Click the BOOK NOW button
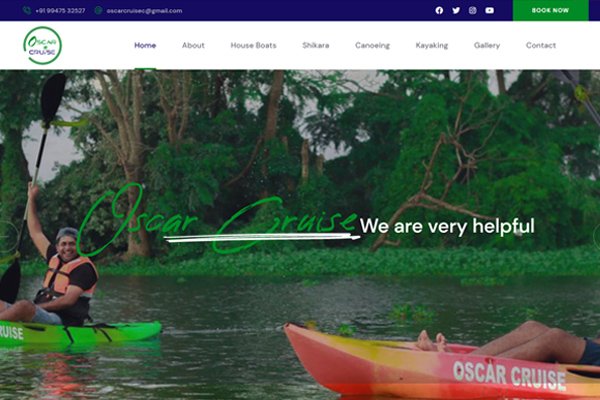The height and width of the screenshot is (400, 600). coord(550,10)
